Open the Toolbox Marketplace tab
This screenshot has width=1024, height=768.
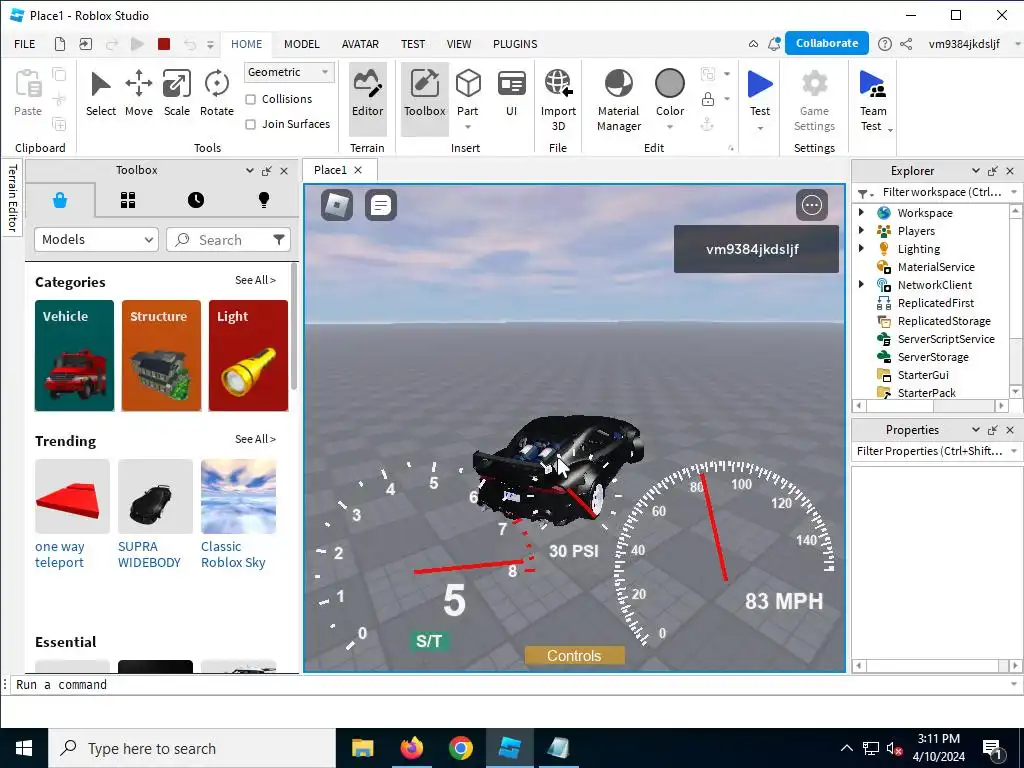click(60, 200)
